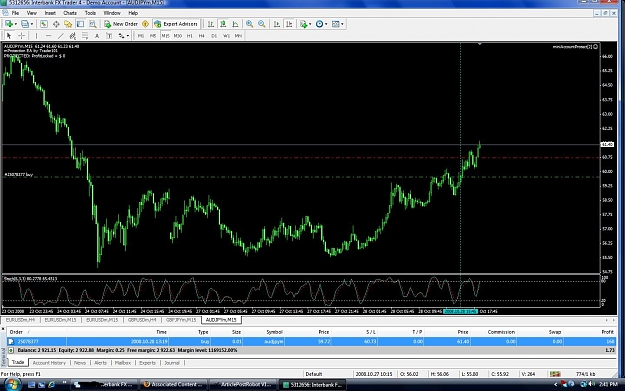Click the New Chart toolbar icon
Image resolution: width=625 pixels, height=391 pixels.
[x=8, y=24]
